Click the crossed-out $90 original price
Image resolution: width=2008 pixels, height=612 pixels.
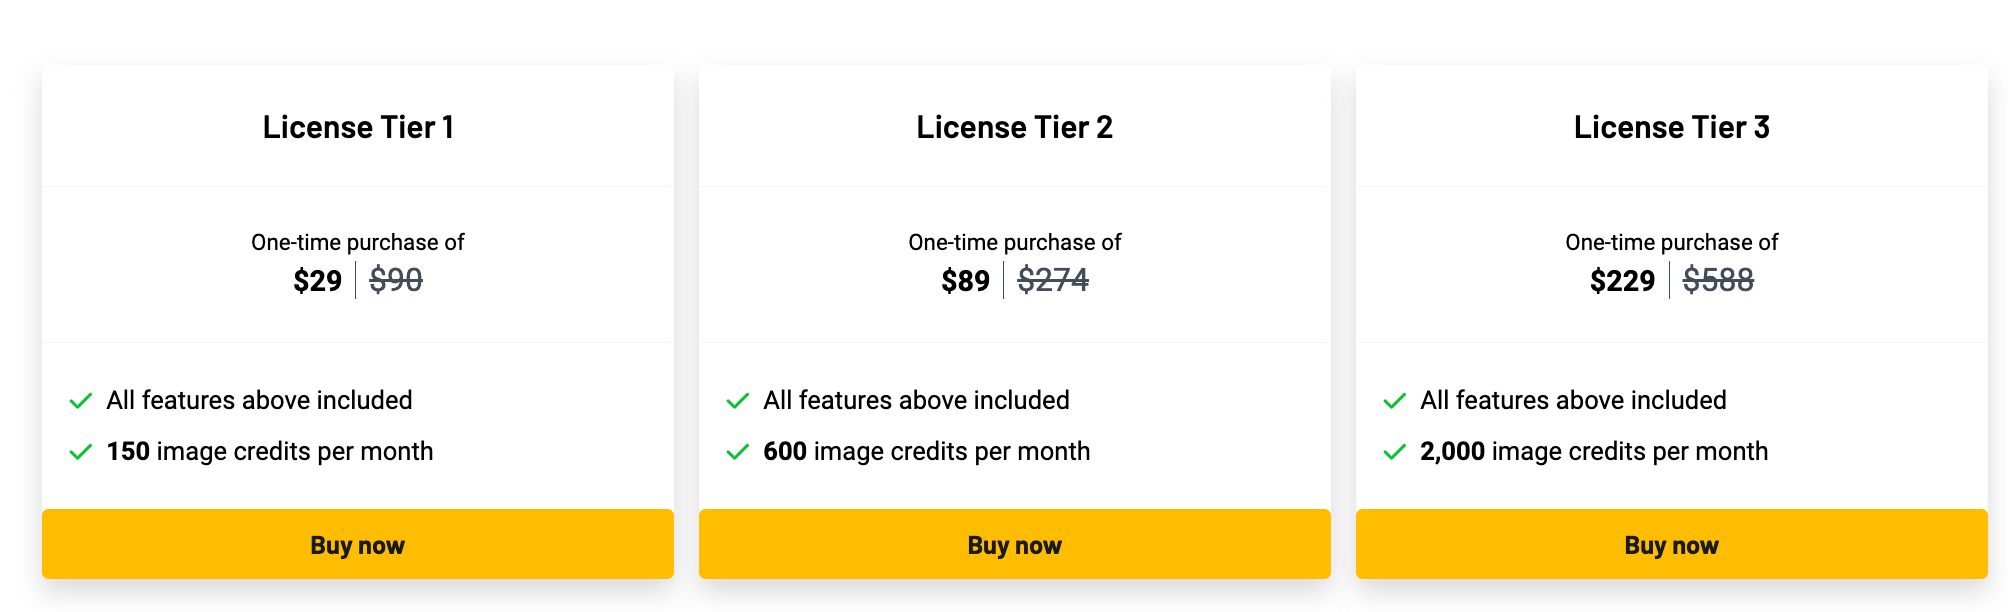click(x=396, y=280)
